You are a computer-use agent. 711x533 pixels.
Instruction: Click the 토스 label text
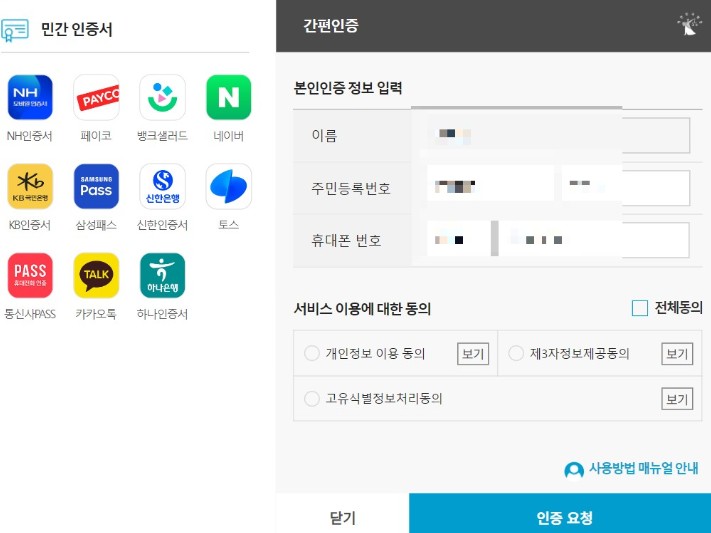(229, 225)
